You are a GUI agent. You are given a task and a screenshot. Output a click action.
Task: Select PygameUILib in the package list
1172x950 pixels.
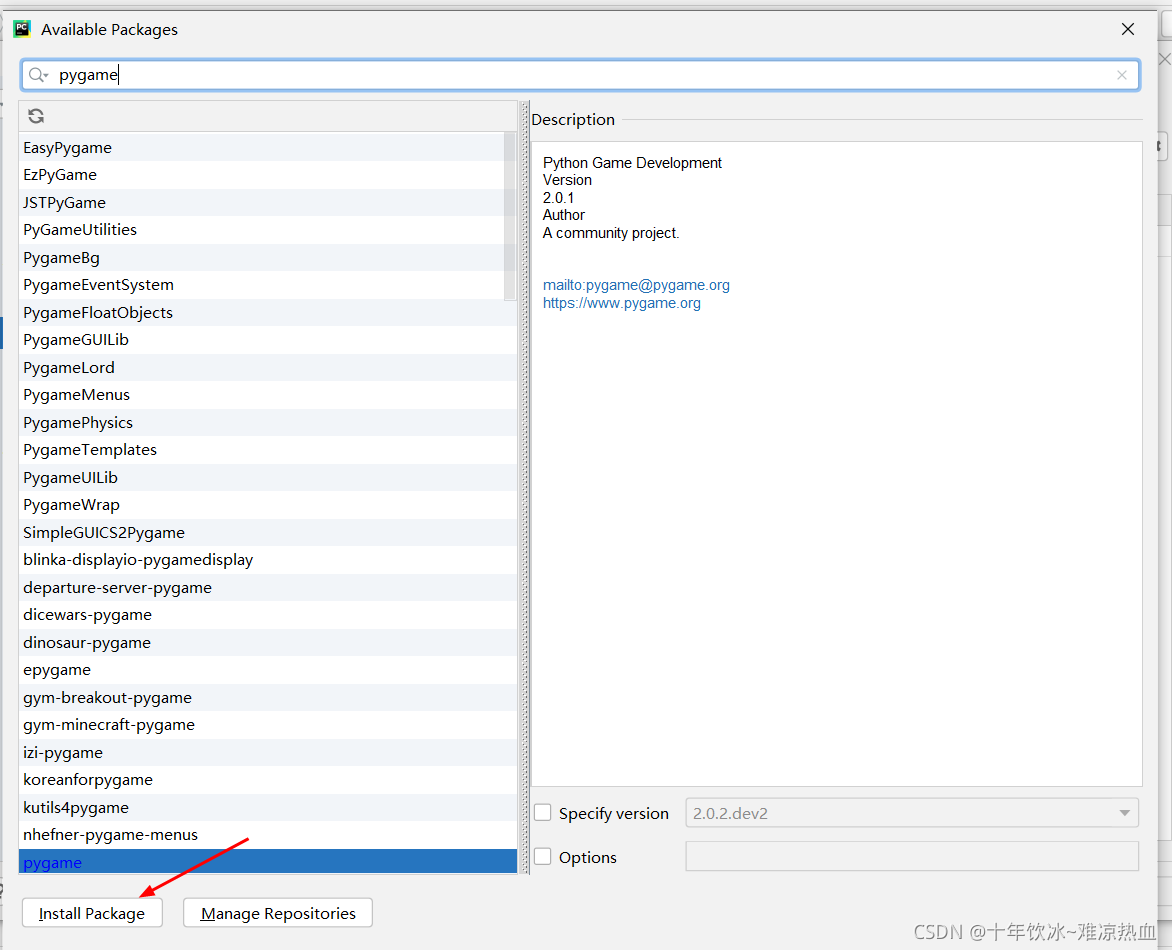pos(268,477)
